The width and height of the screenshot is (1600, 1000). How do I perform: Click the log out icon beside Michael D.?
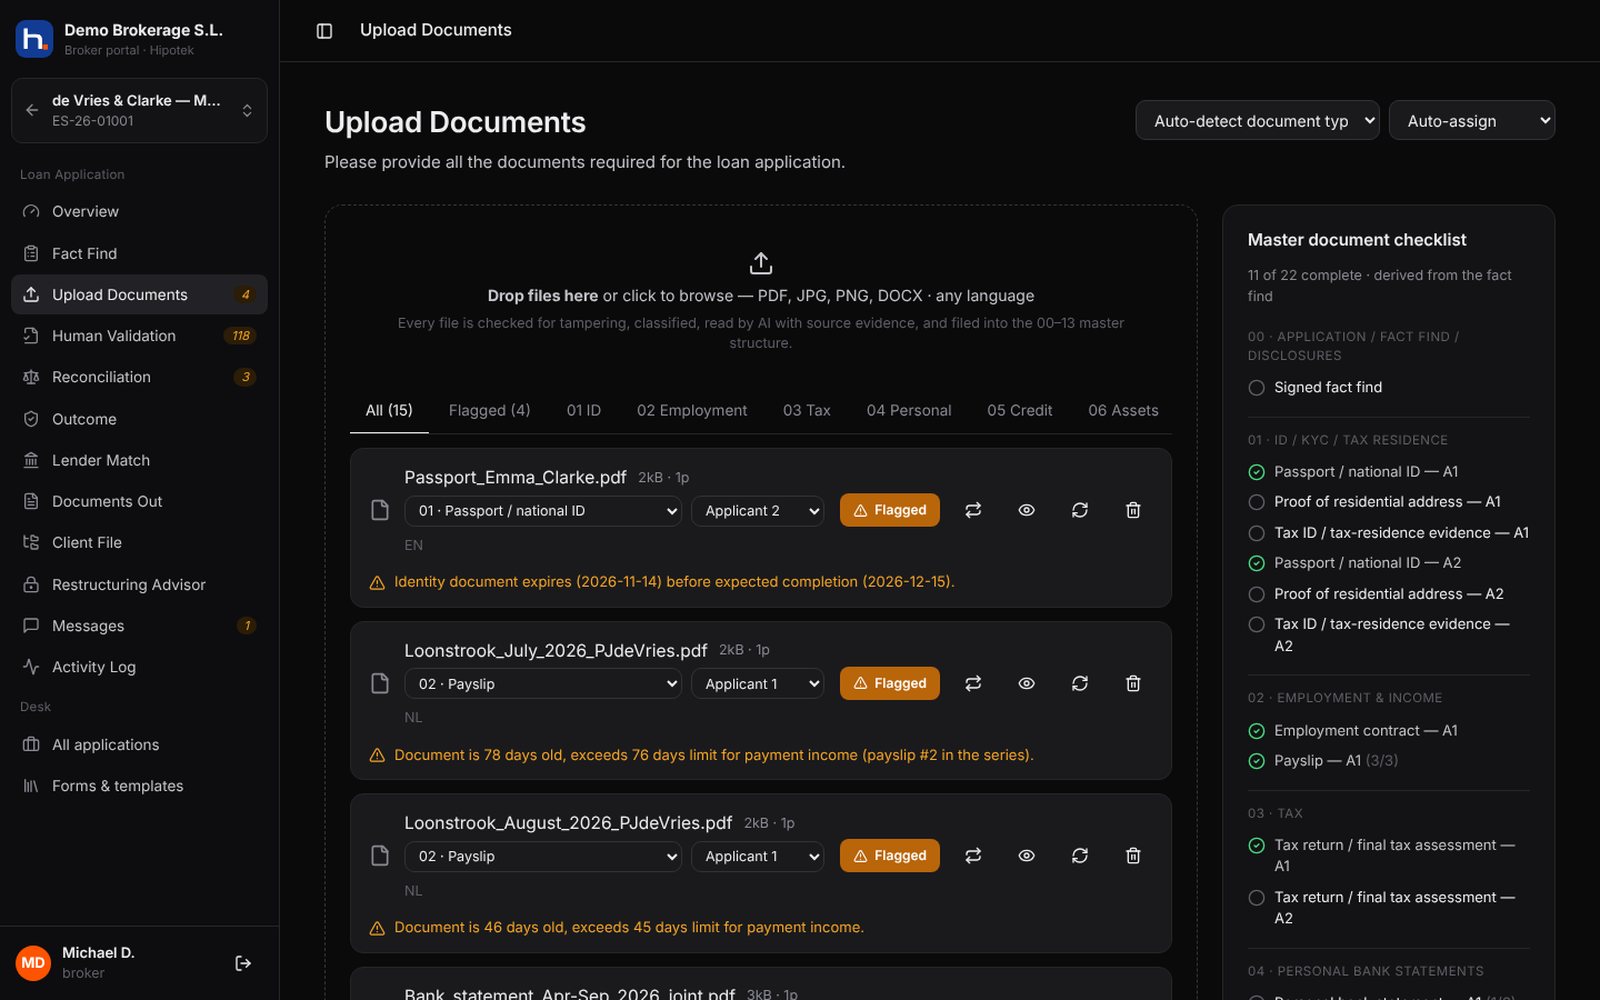pos(243,963)
